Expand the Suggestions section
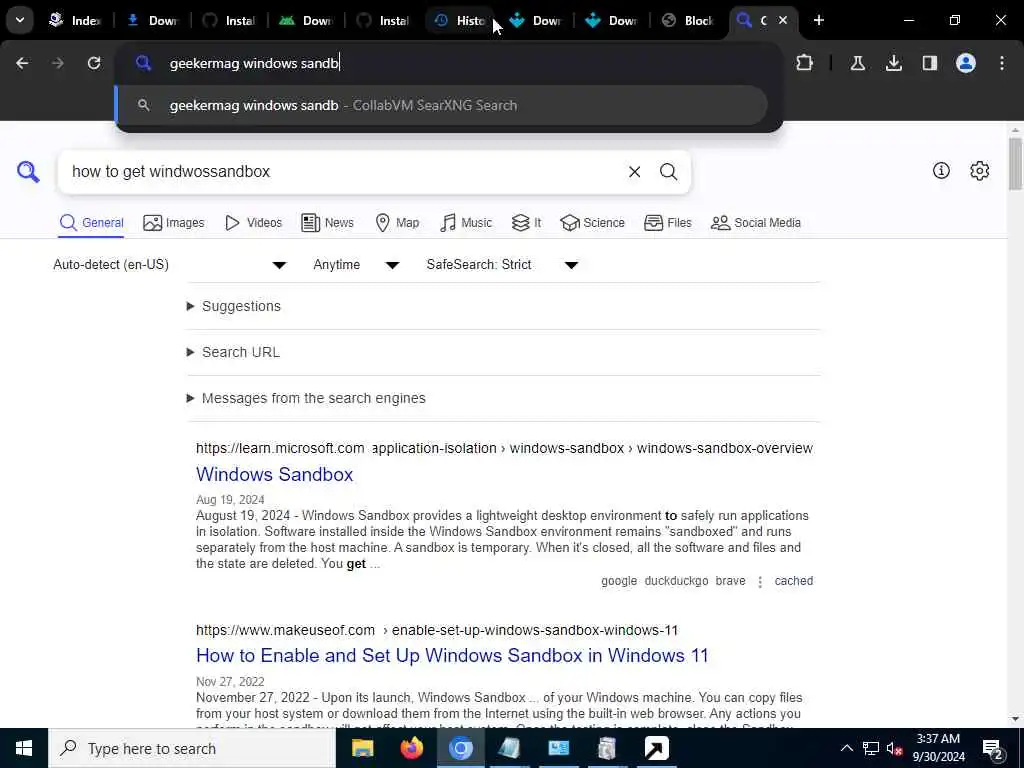This screenshot has width=1024, height=768. pos(234,306)
